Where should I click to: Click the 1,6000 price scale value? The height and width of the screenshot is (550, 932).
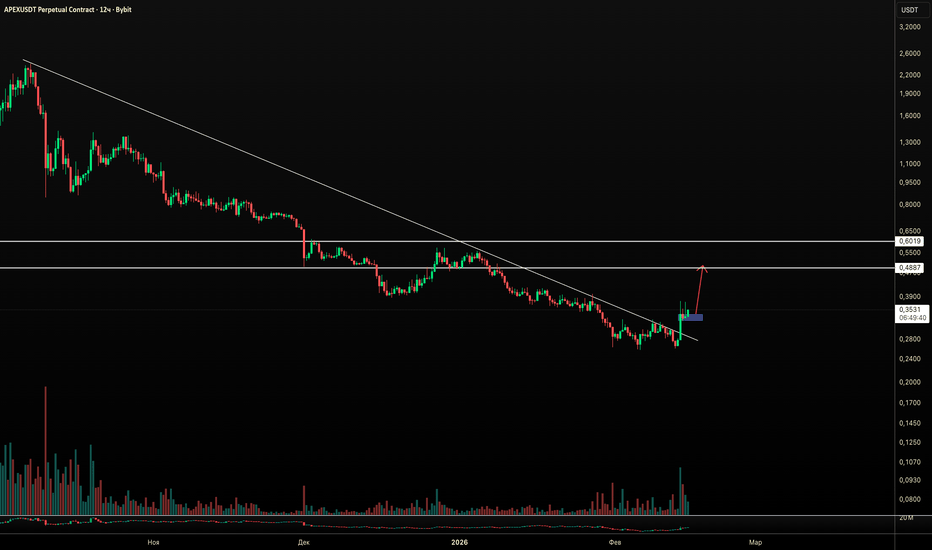[x=910, y=116]
